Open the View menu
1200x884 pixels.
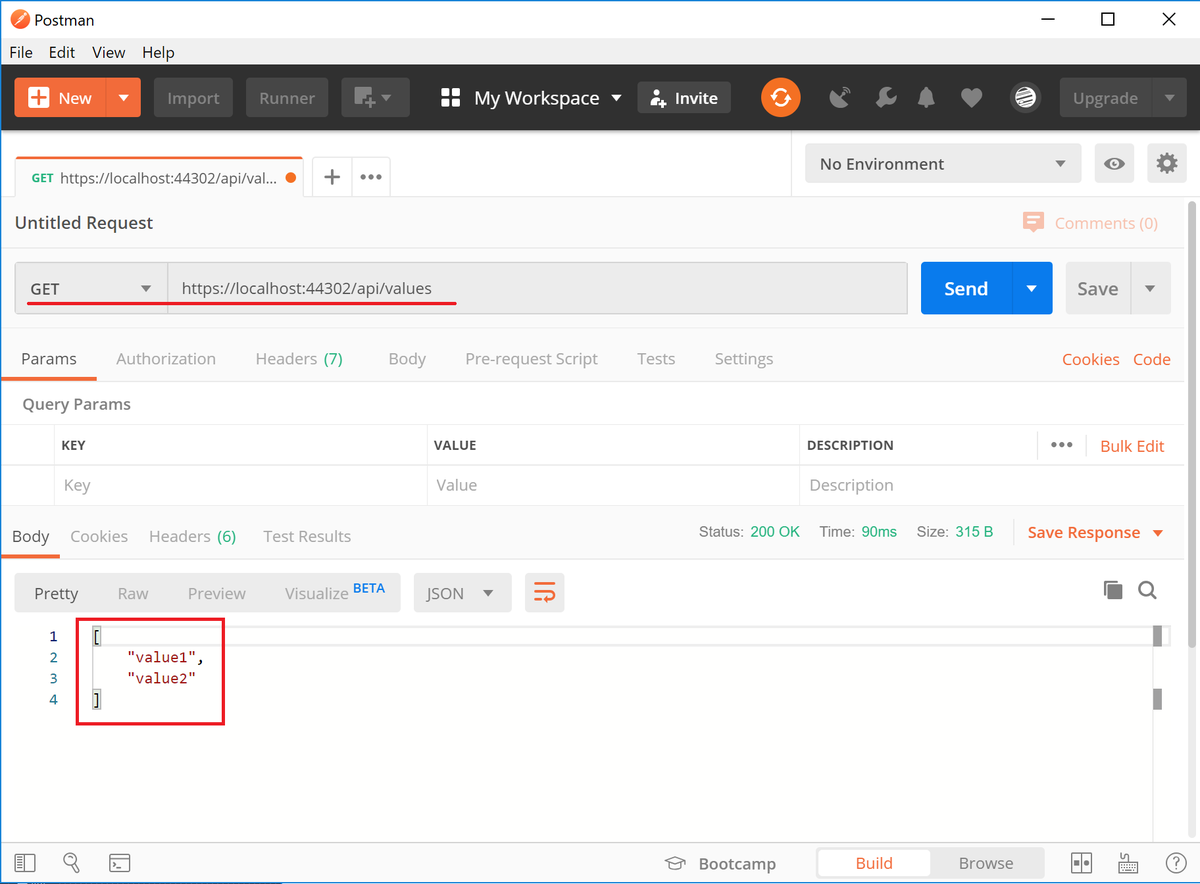tap(108, 52)
